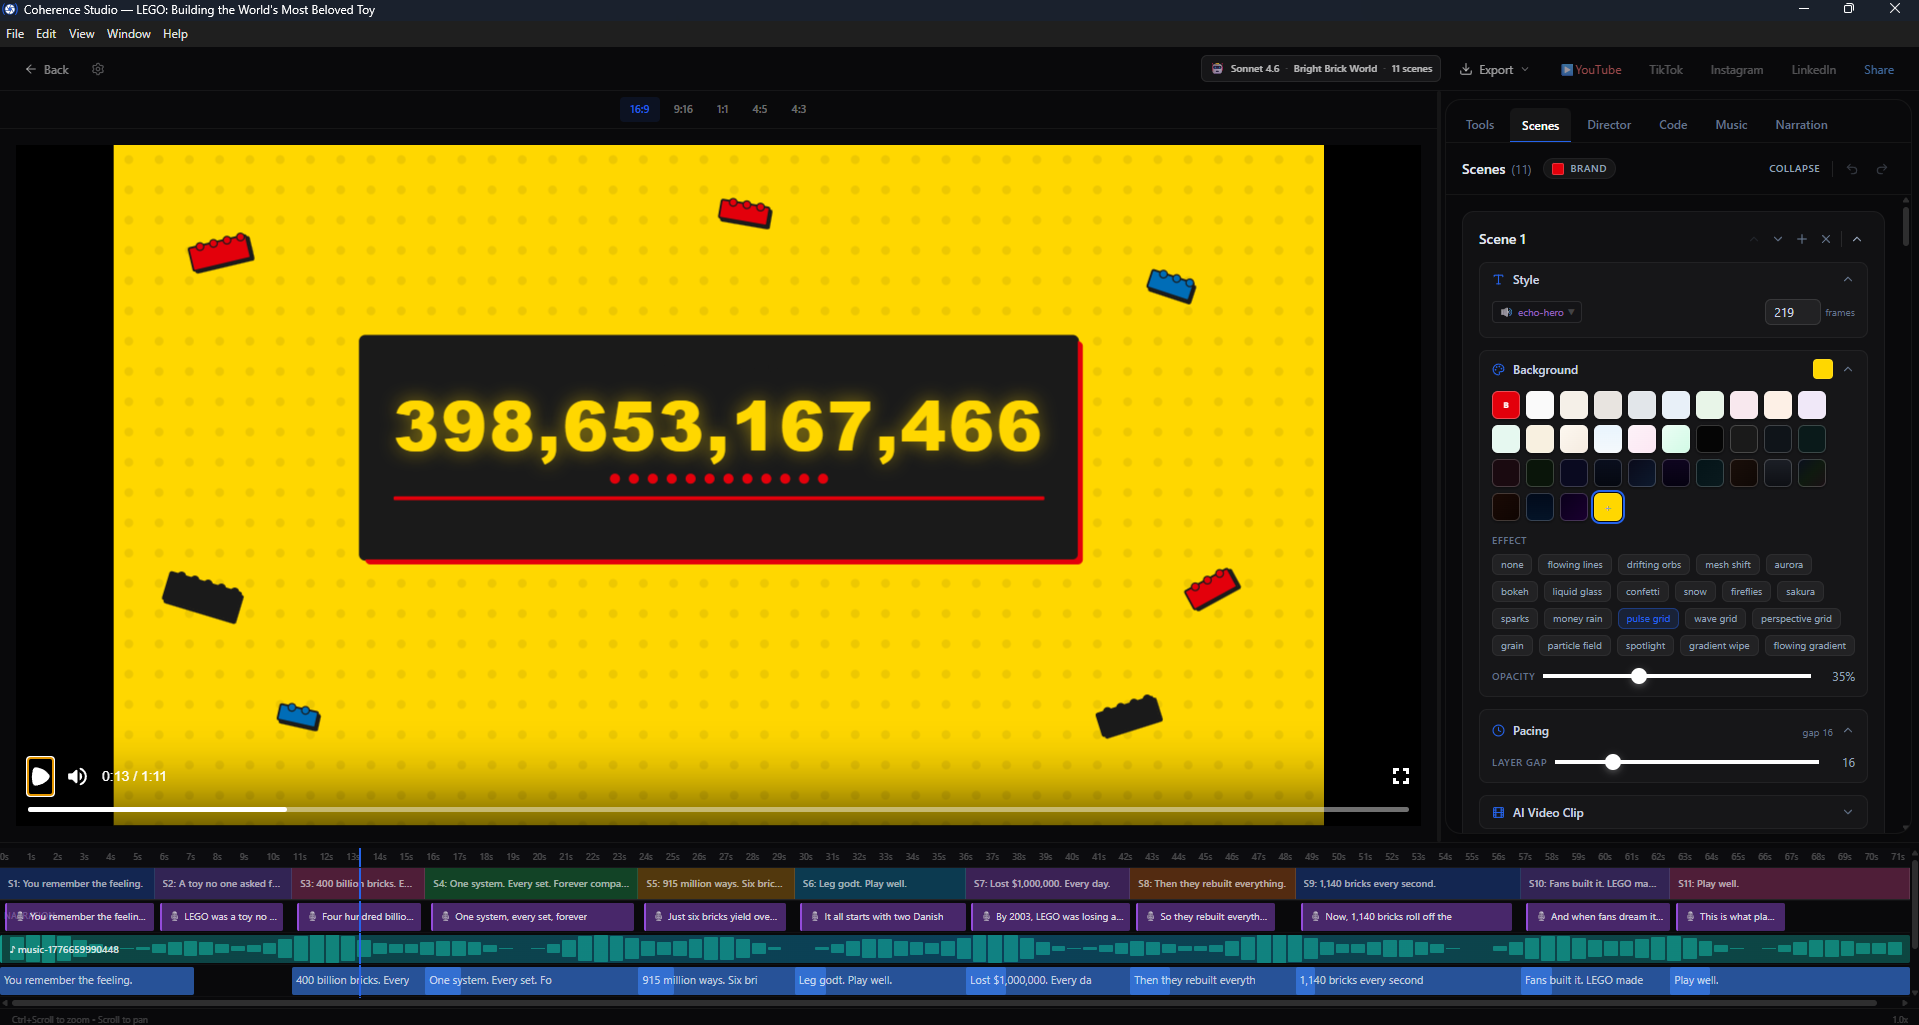
Task: Open the Director tab
Action: (x=1608, y=125)
